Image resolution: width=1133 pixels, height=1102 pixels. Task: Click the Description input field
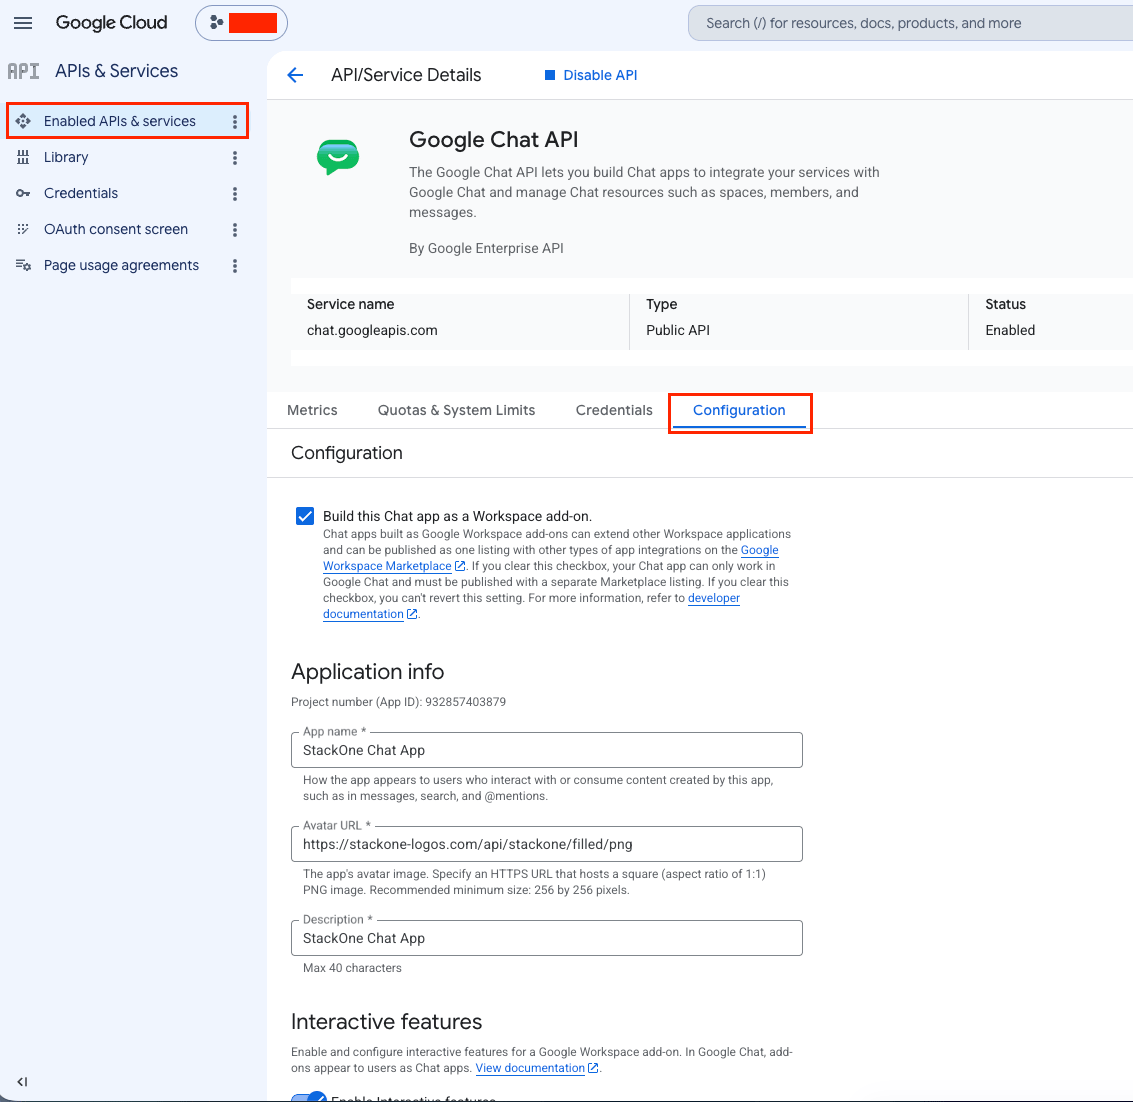pyautogui.click(x=547, y=938)
